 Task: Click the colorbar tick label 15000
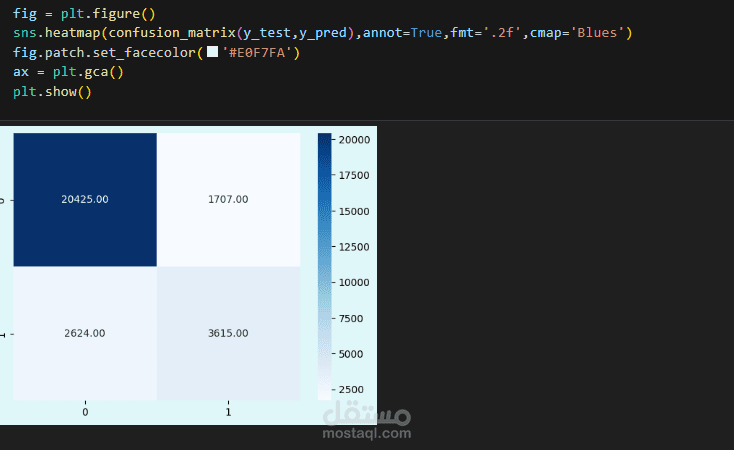tap(354, 212)
